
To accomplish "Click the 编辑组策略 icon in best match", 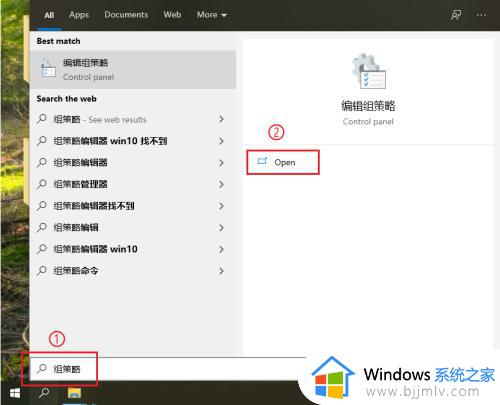I will point(48,69).
